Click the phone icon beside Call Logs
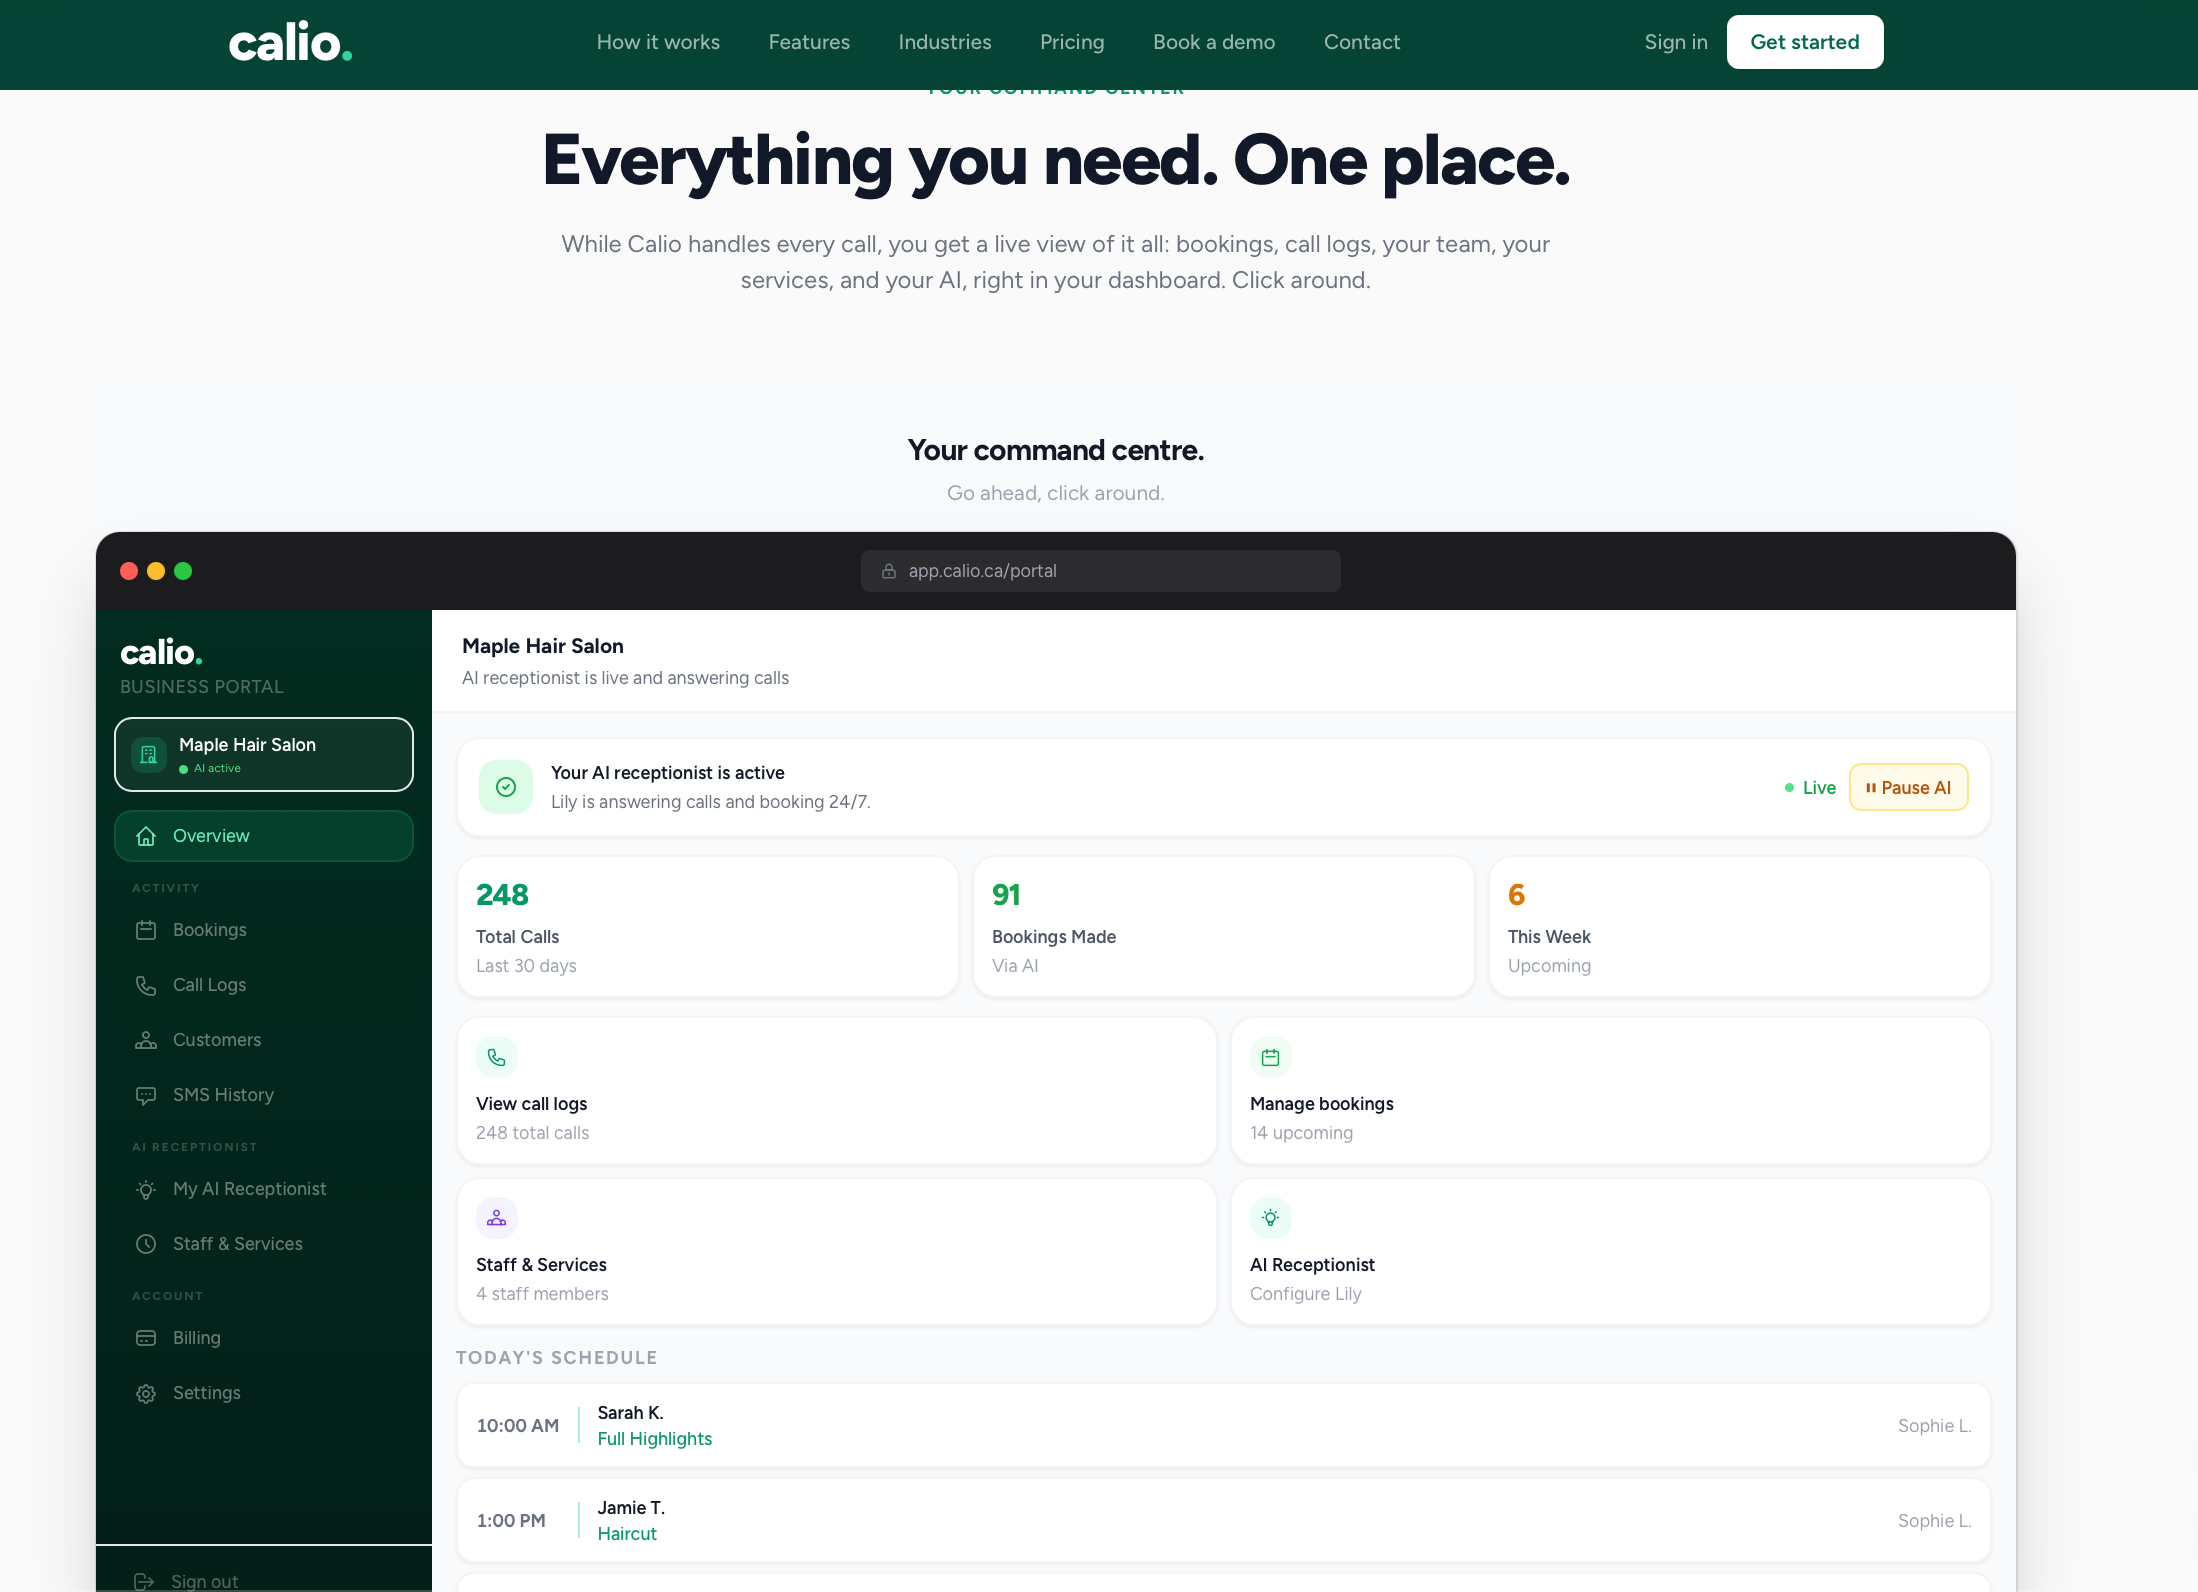Viewport: 2198px width, 1592px height. coord(146,985)
